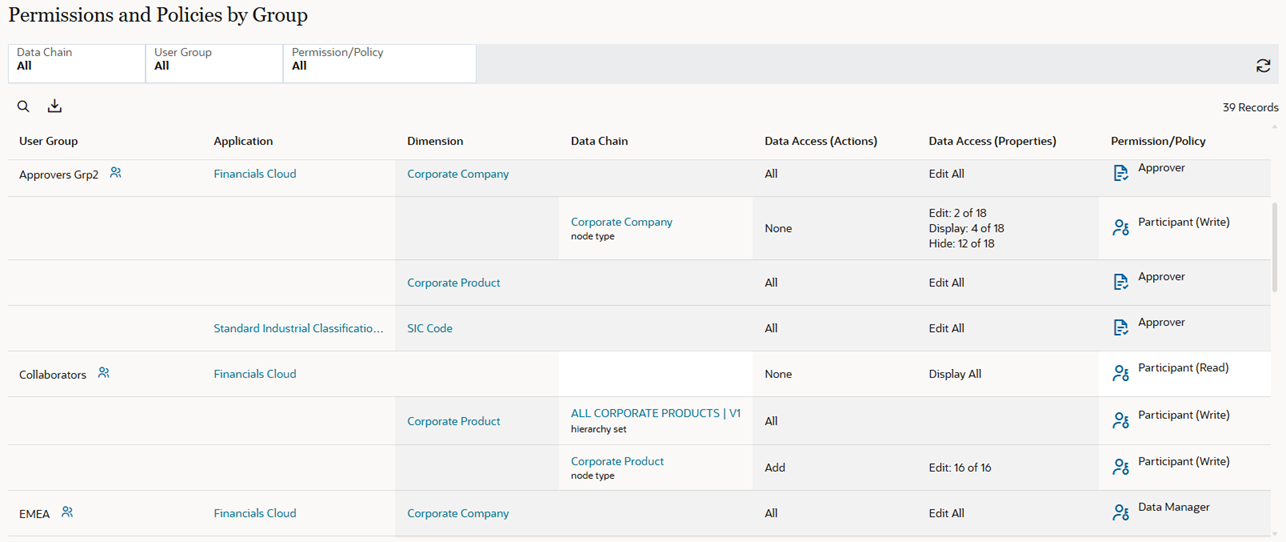Click the download records icon
The height and width of the screenshot is (542, 1286).
point(55,107)
